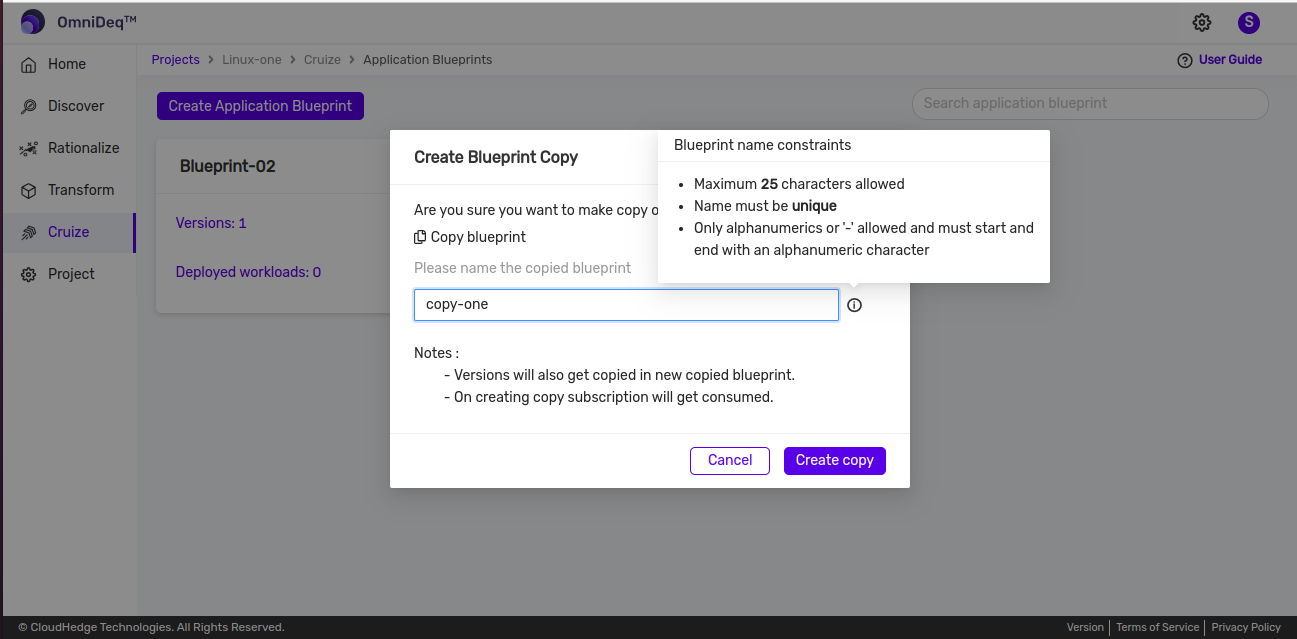Open the User Guide link
Screen dimensions: 1297x639
click(1230, 60)
